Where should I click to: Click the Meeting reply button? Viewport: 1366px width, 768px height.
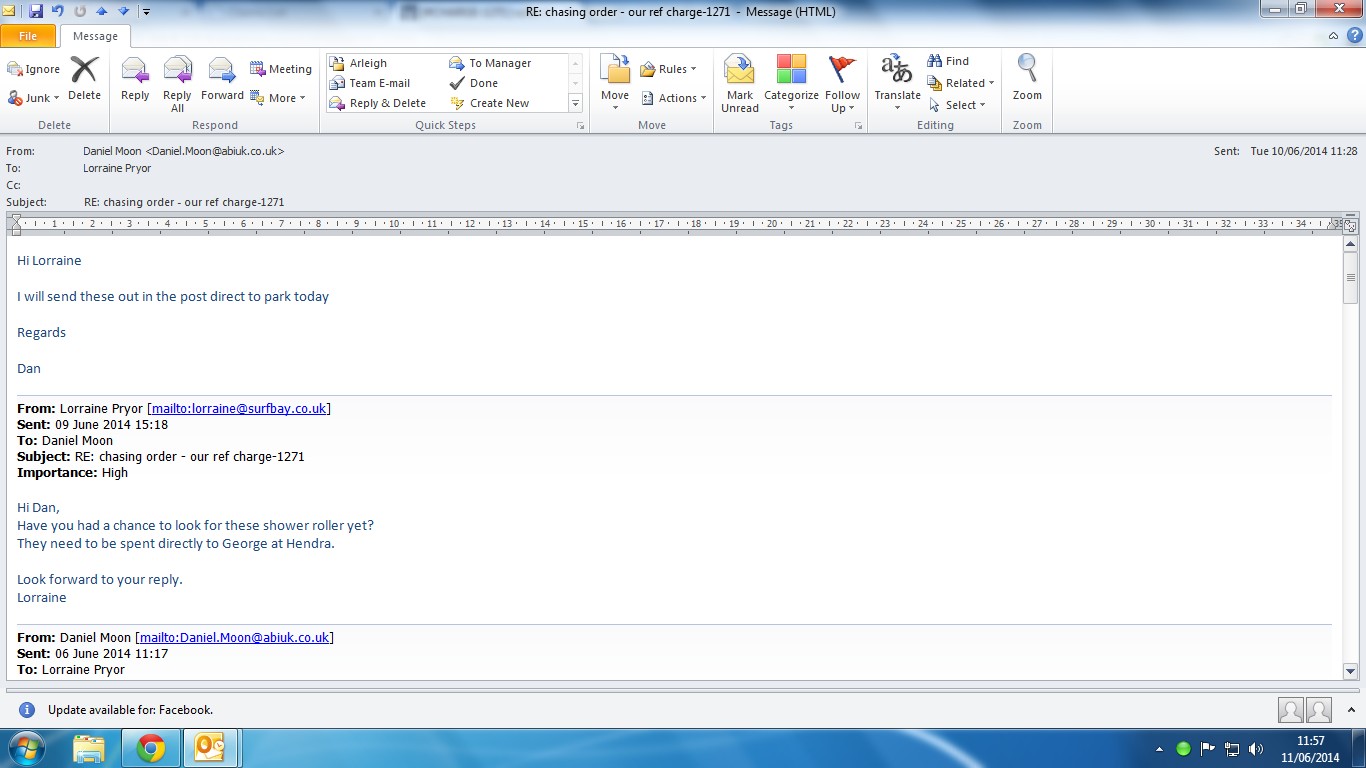click(x=281, y=69)
